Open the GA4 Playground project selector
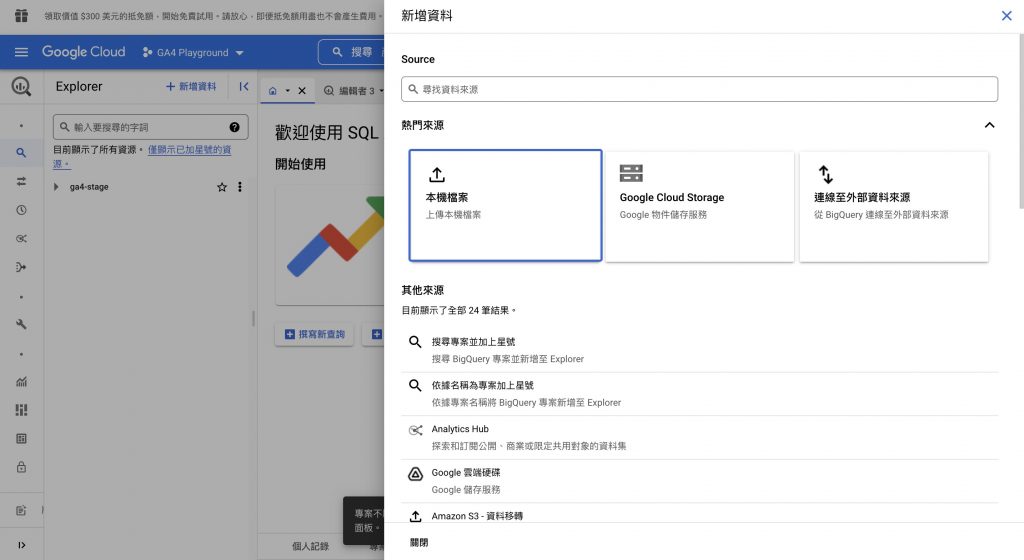The width and height of the screenshot is (1024, 560). click(x=193, y=52)
